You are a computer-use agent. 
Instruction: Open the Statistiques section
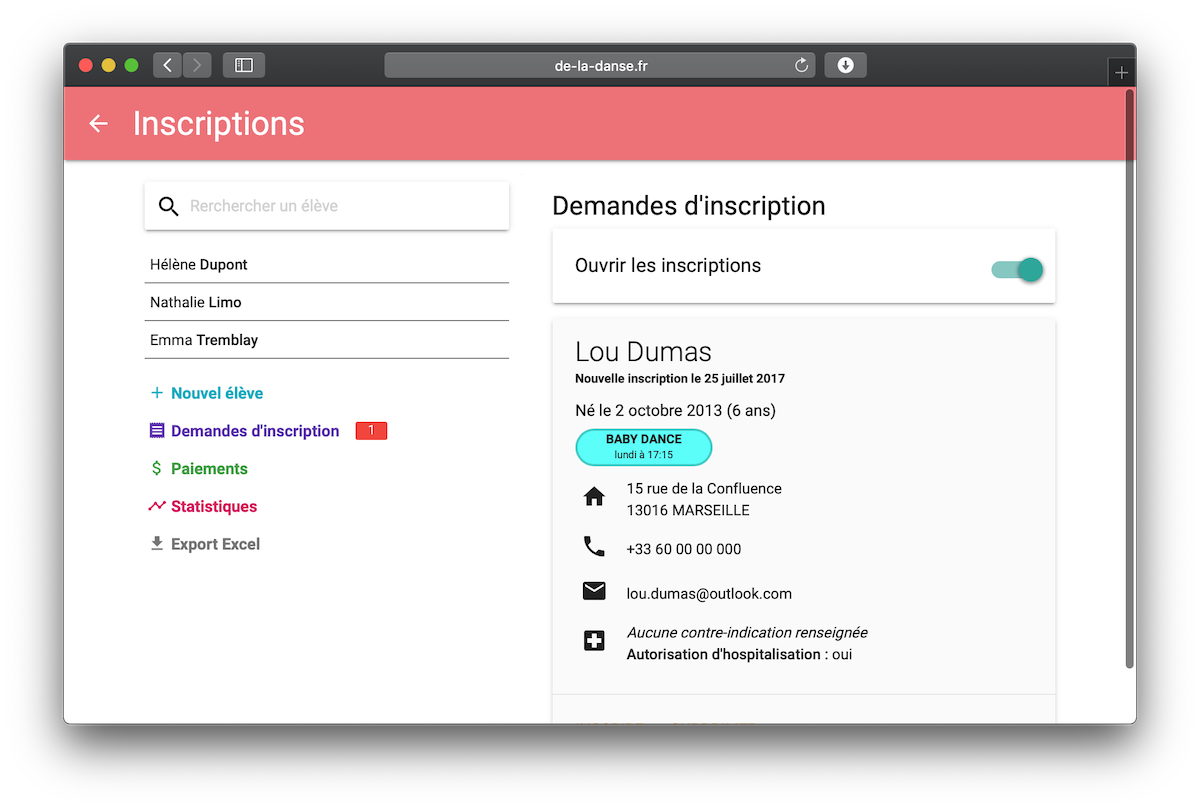213,507
